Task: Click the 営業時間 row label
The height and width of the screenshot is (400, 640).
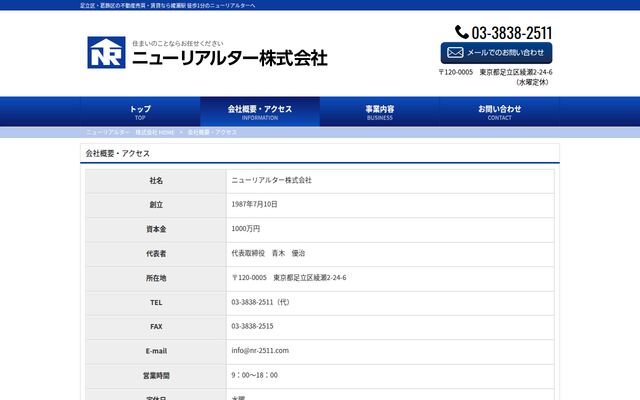Action: (156, 376)
